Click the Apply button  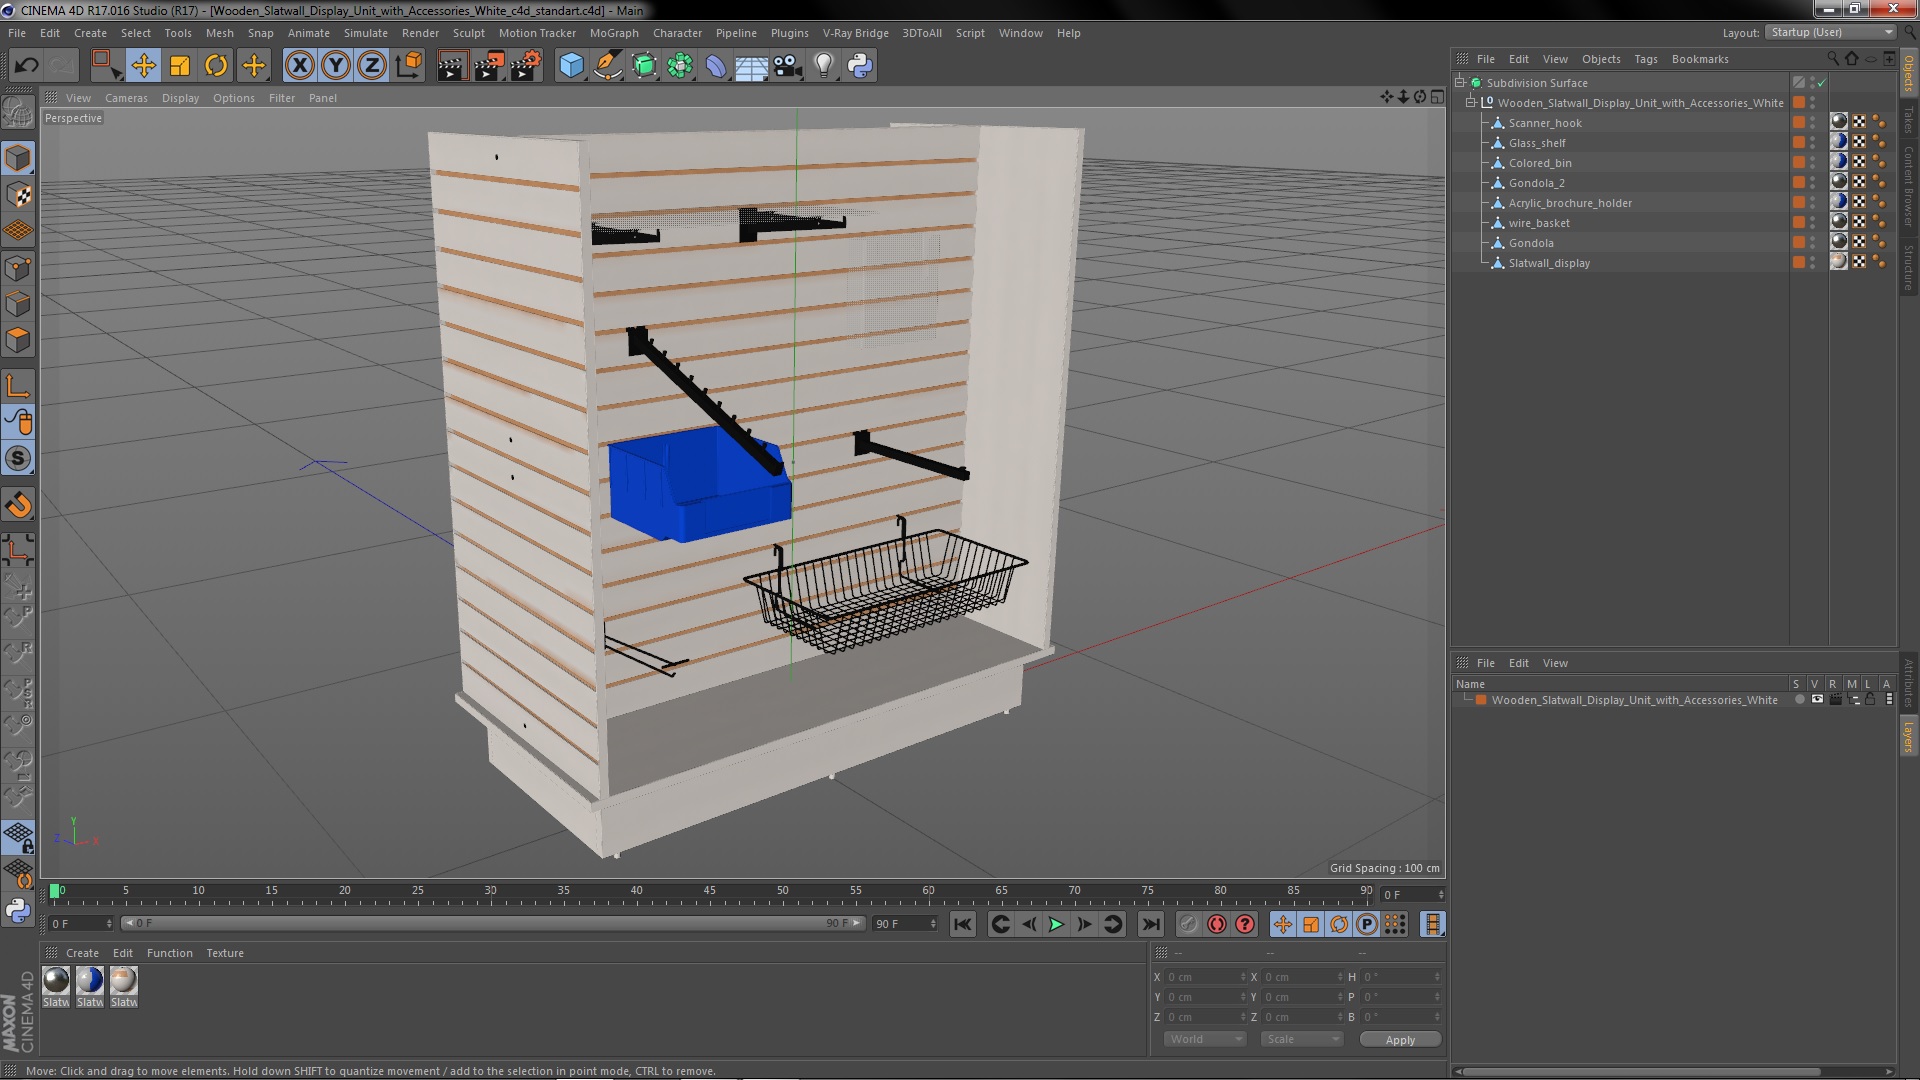[x=1400, y=1040]
